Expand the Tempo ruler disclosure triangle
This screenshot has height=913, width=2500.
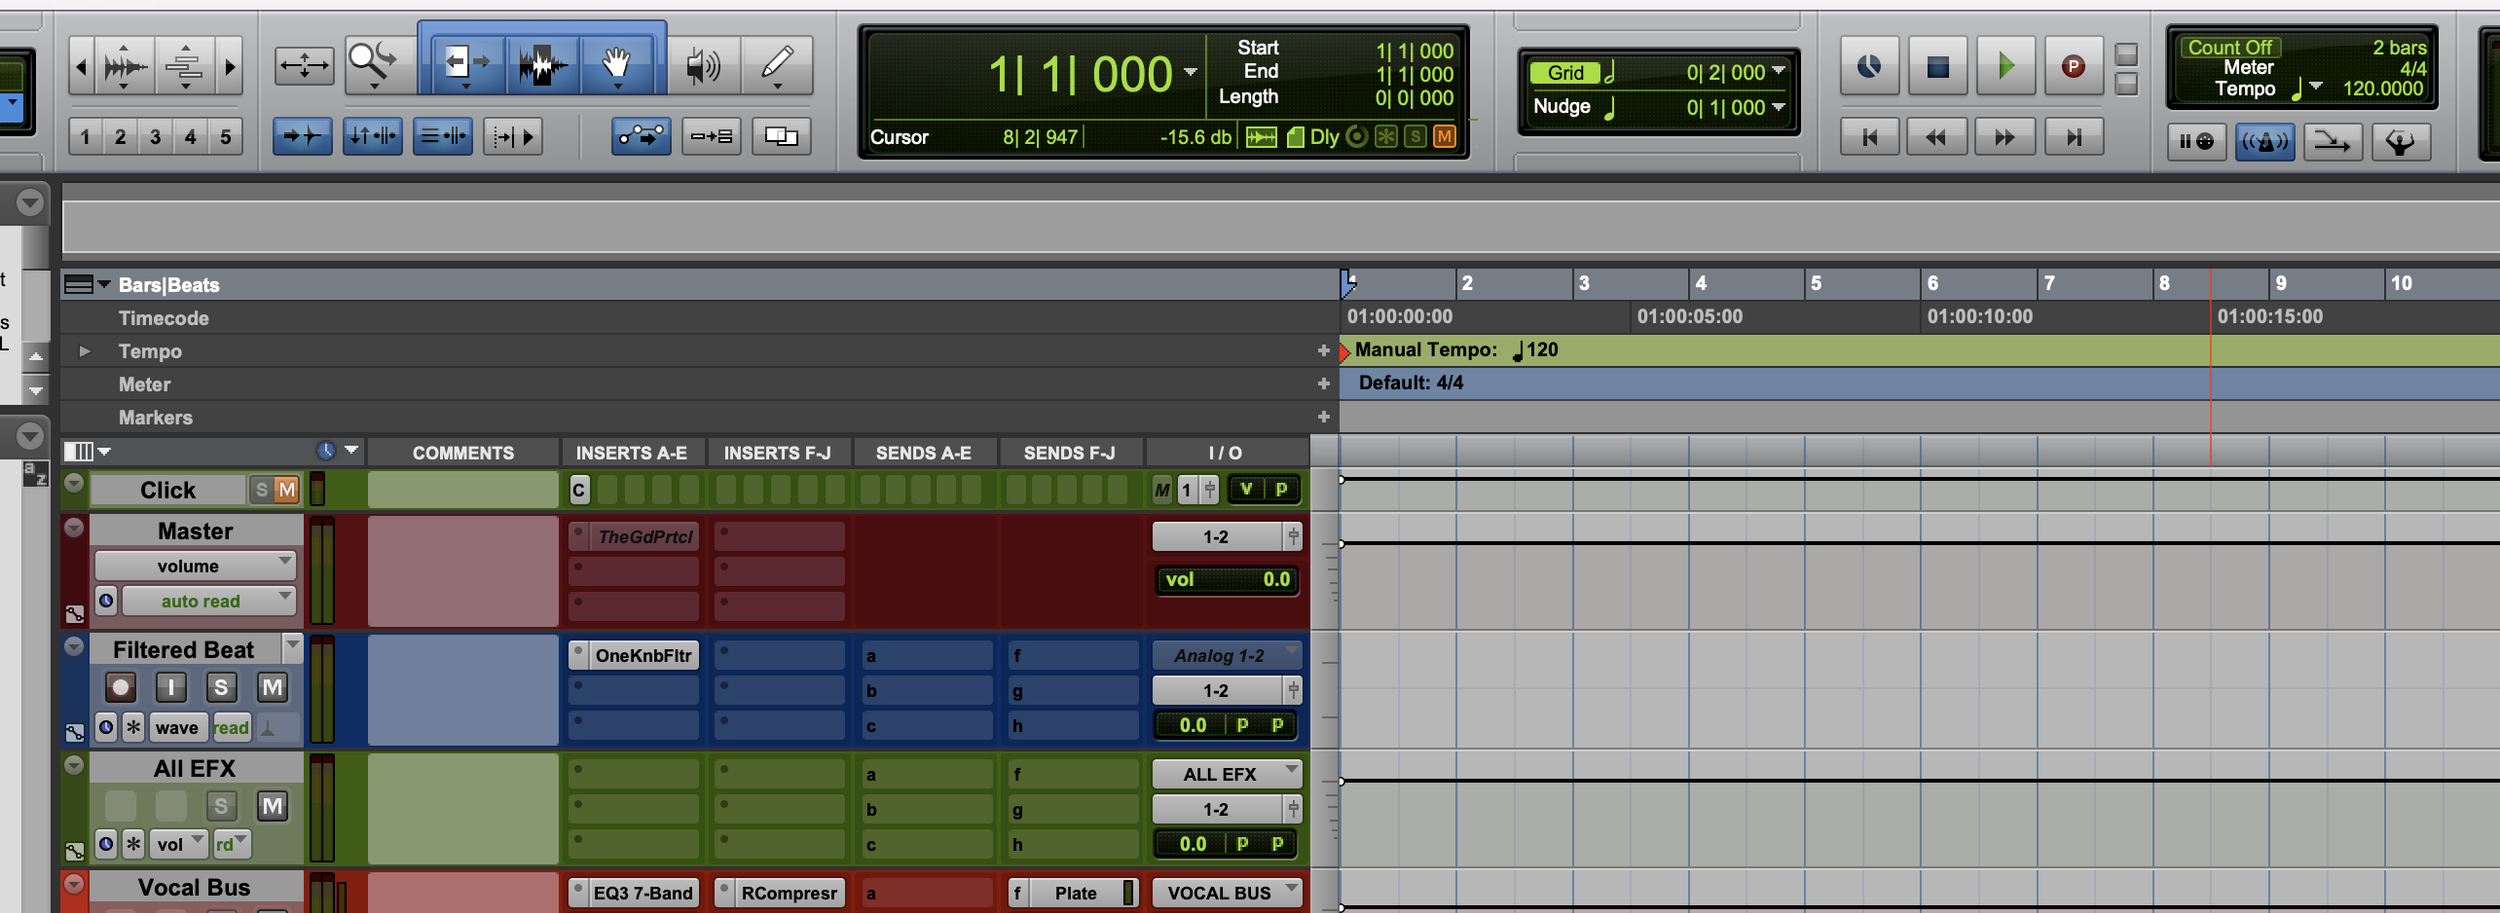pos(84,351)
